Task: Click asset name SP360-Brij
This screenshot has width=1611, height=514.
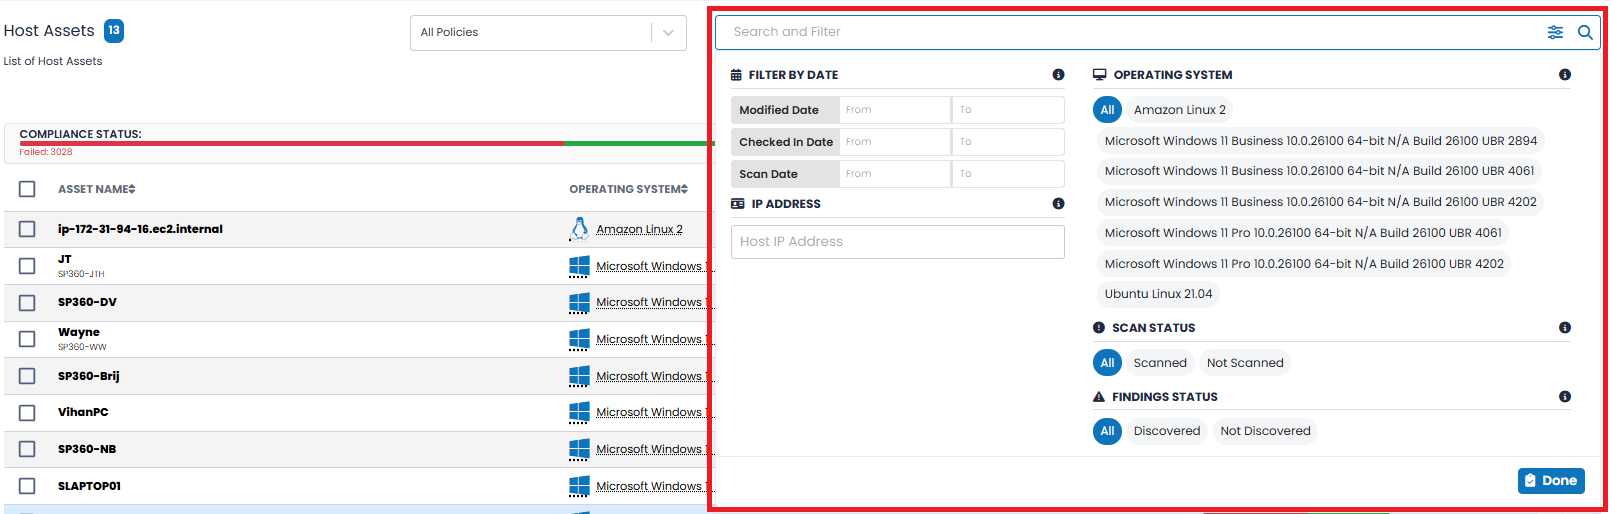Action: [88, 376]
